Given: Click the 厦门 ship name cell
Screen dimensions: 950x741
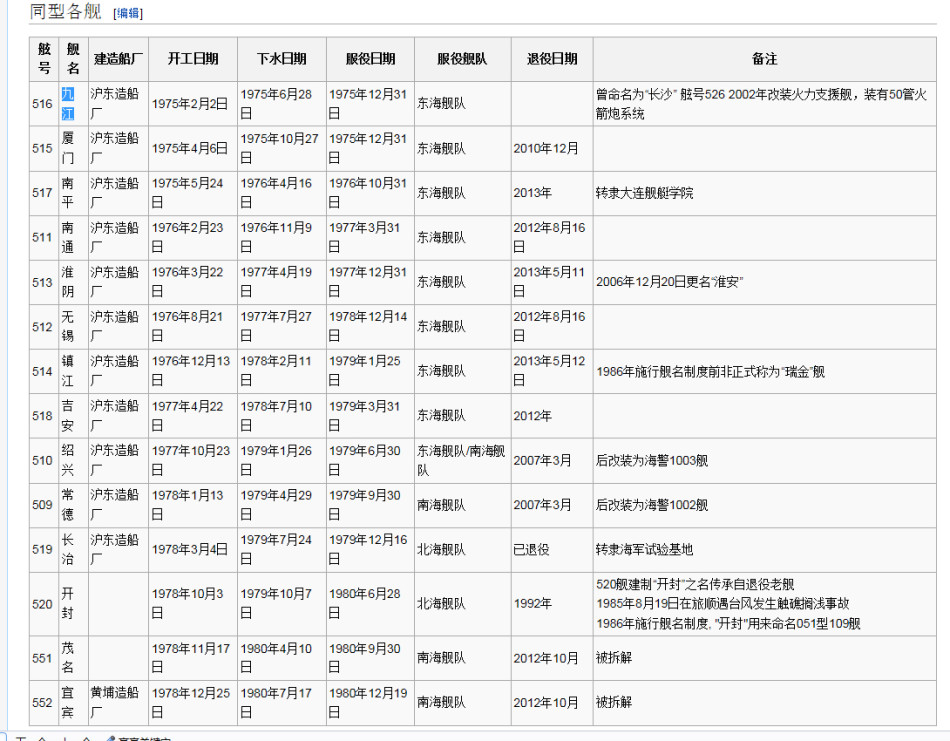Looking at the screenshot, I should coord(68,148).
